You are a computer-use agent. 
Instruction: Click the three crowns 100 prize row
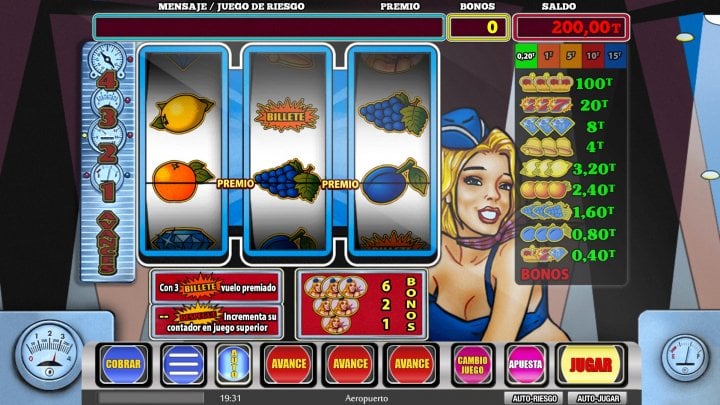[566, 84]
